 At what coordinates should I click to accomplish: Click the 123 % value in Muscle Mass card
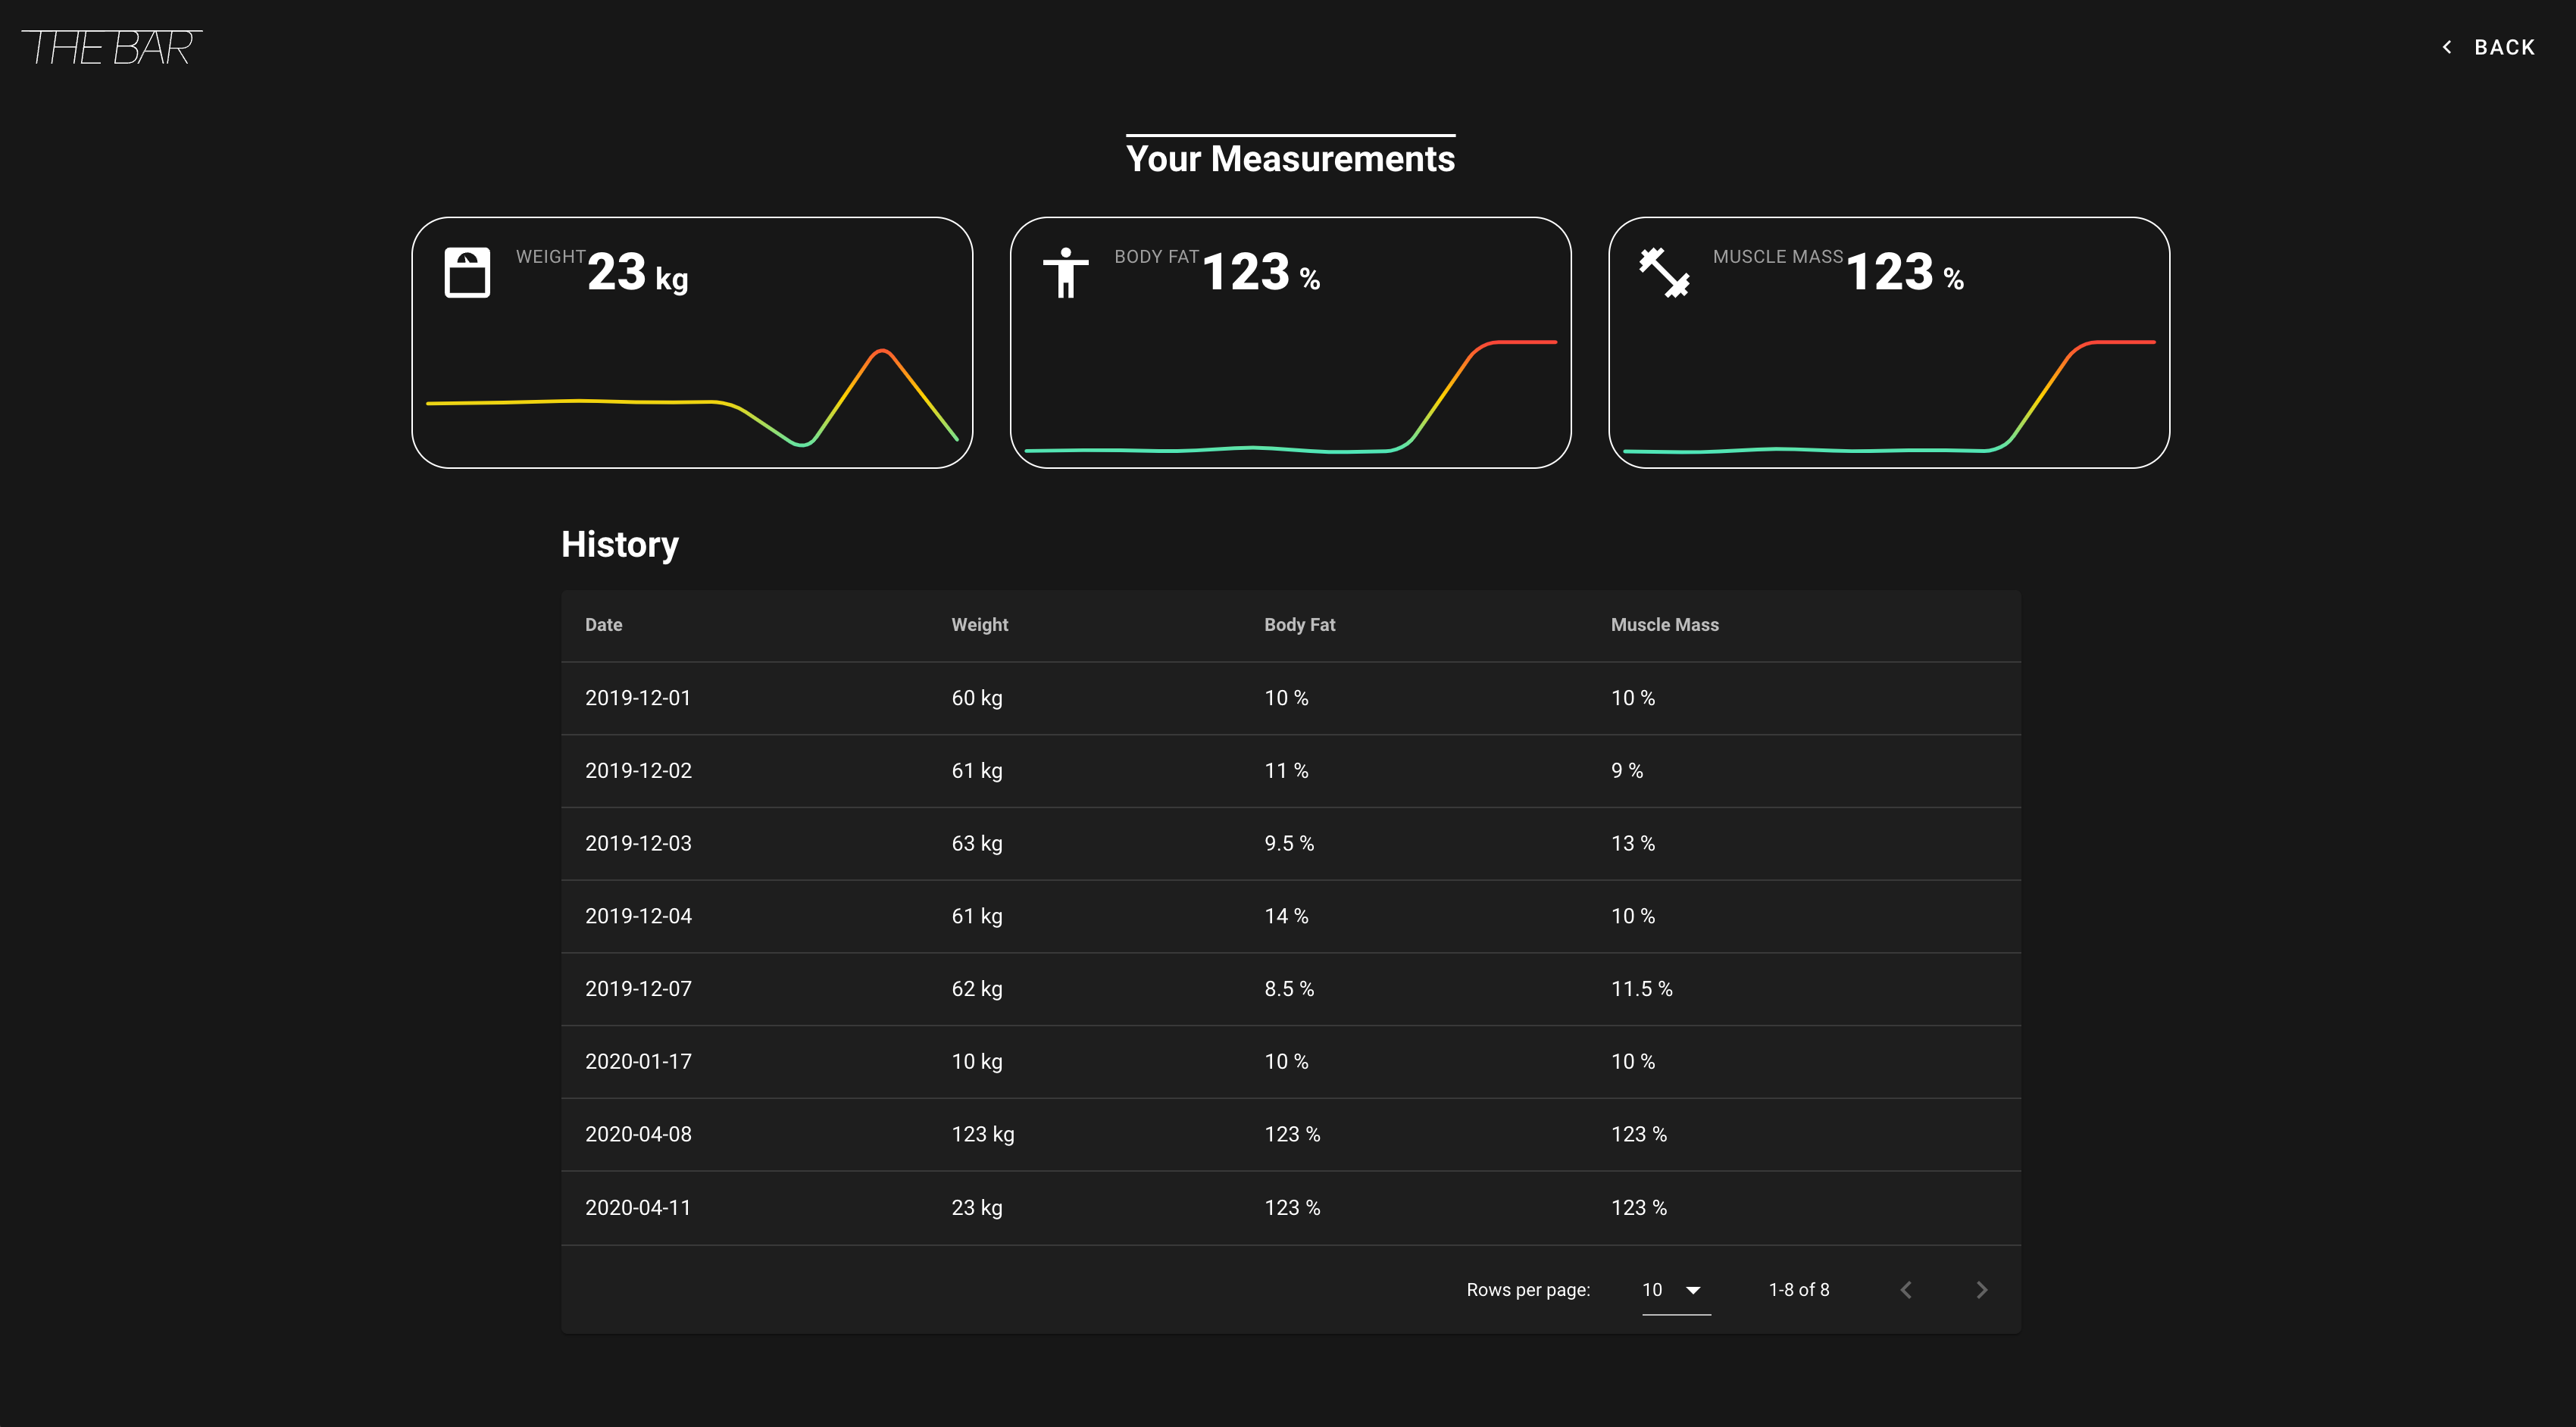[1904, 273]
